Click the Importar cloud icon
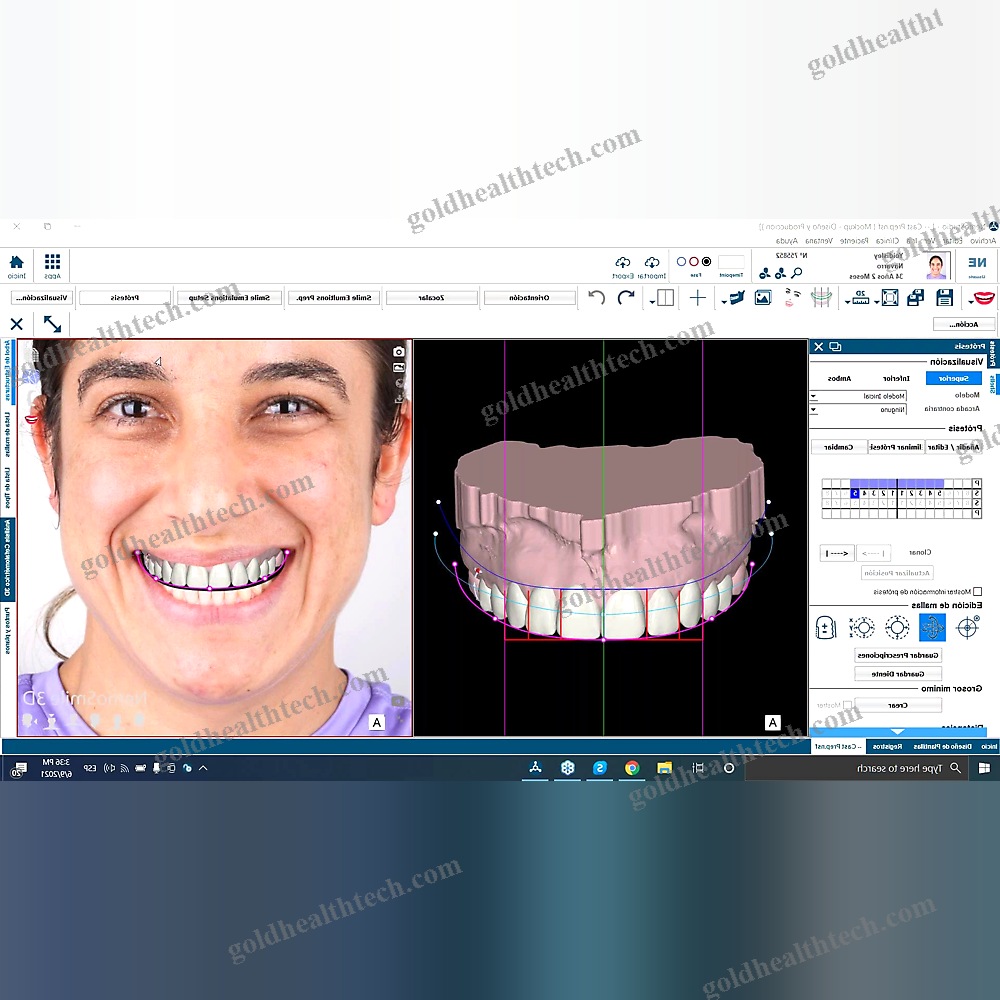This screenshot has height=1000, width=1000. coord(652,262)
